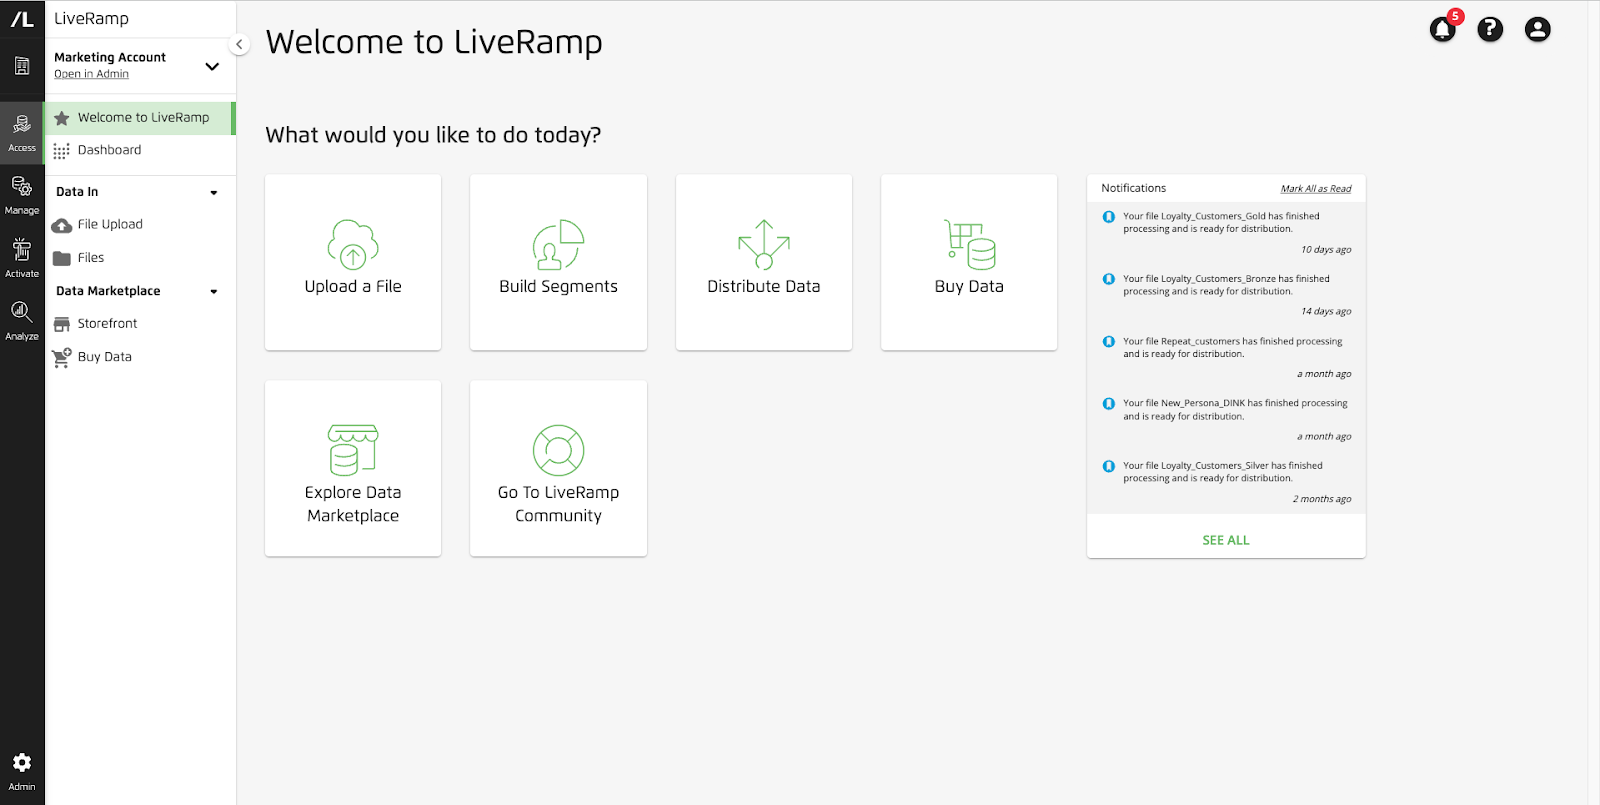The width and height of the screenshot is (1600, 805).
Task: Click Mark All as Read link
Action: pos(1315,189)
